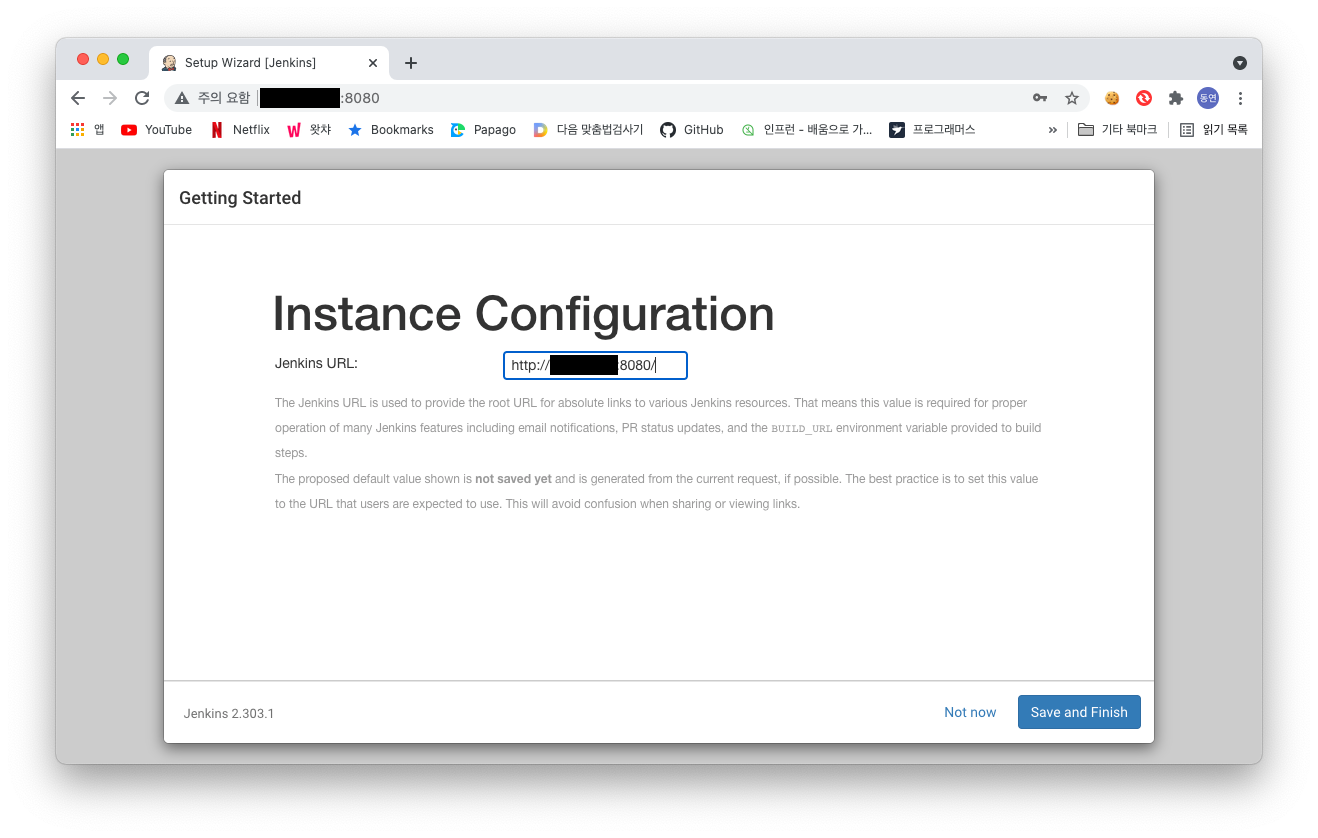
Task: Open the GitHub bookmark
Action: 692,130
